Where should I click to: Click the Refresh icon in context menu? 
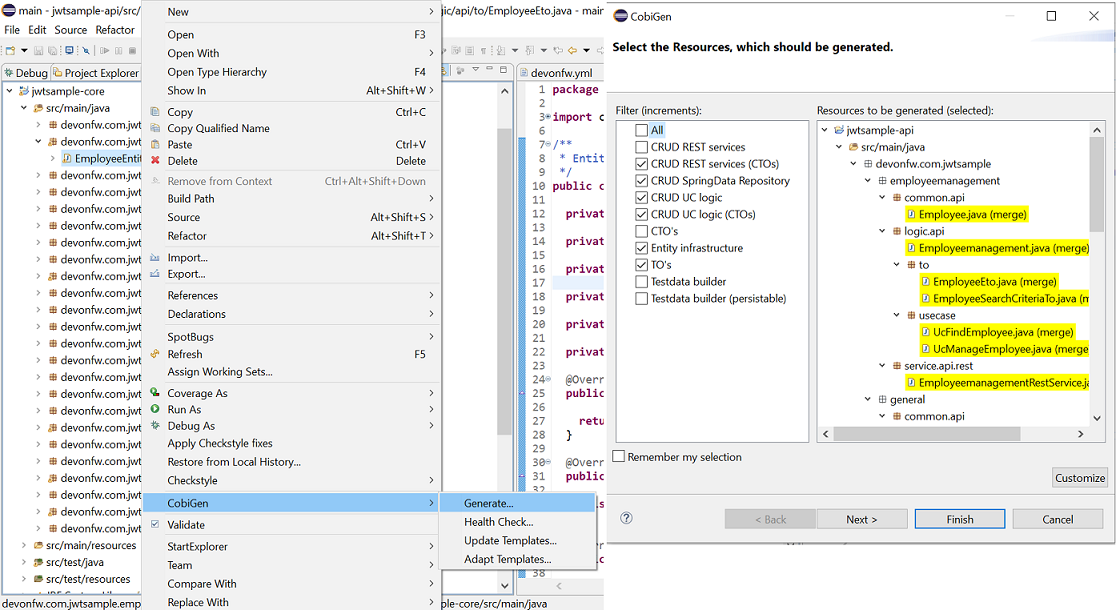tap(155, 354)
